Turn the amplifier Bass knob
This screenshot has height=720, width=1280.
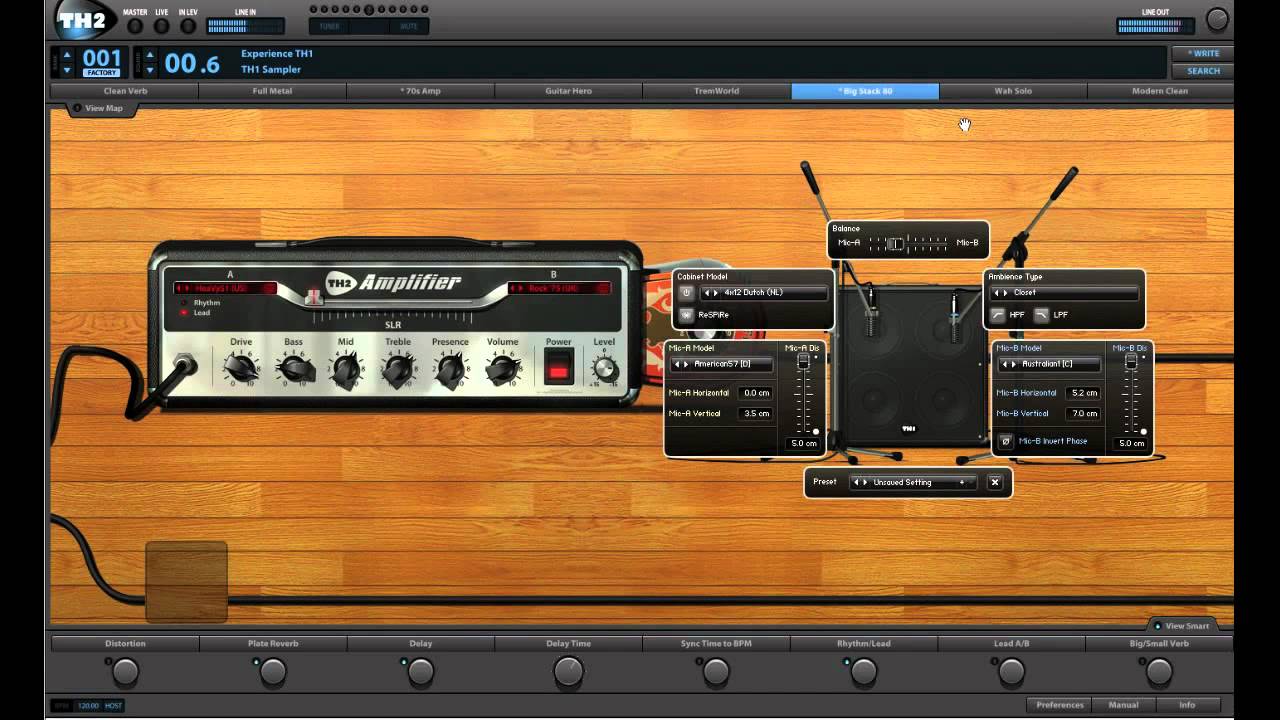(x=293, y=370)
